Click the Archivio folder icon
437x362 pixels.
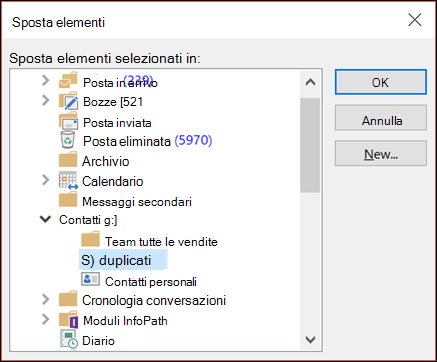(68, 160)
